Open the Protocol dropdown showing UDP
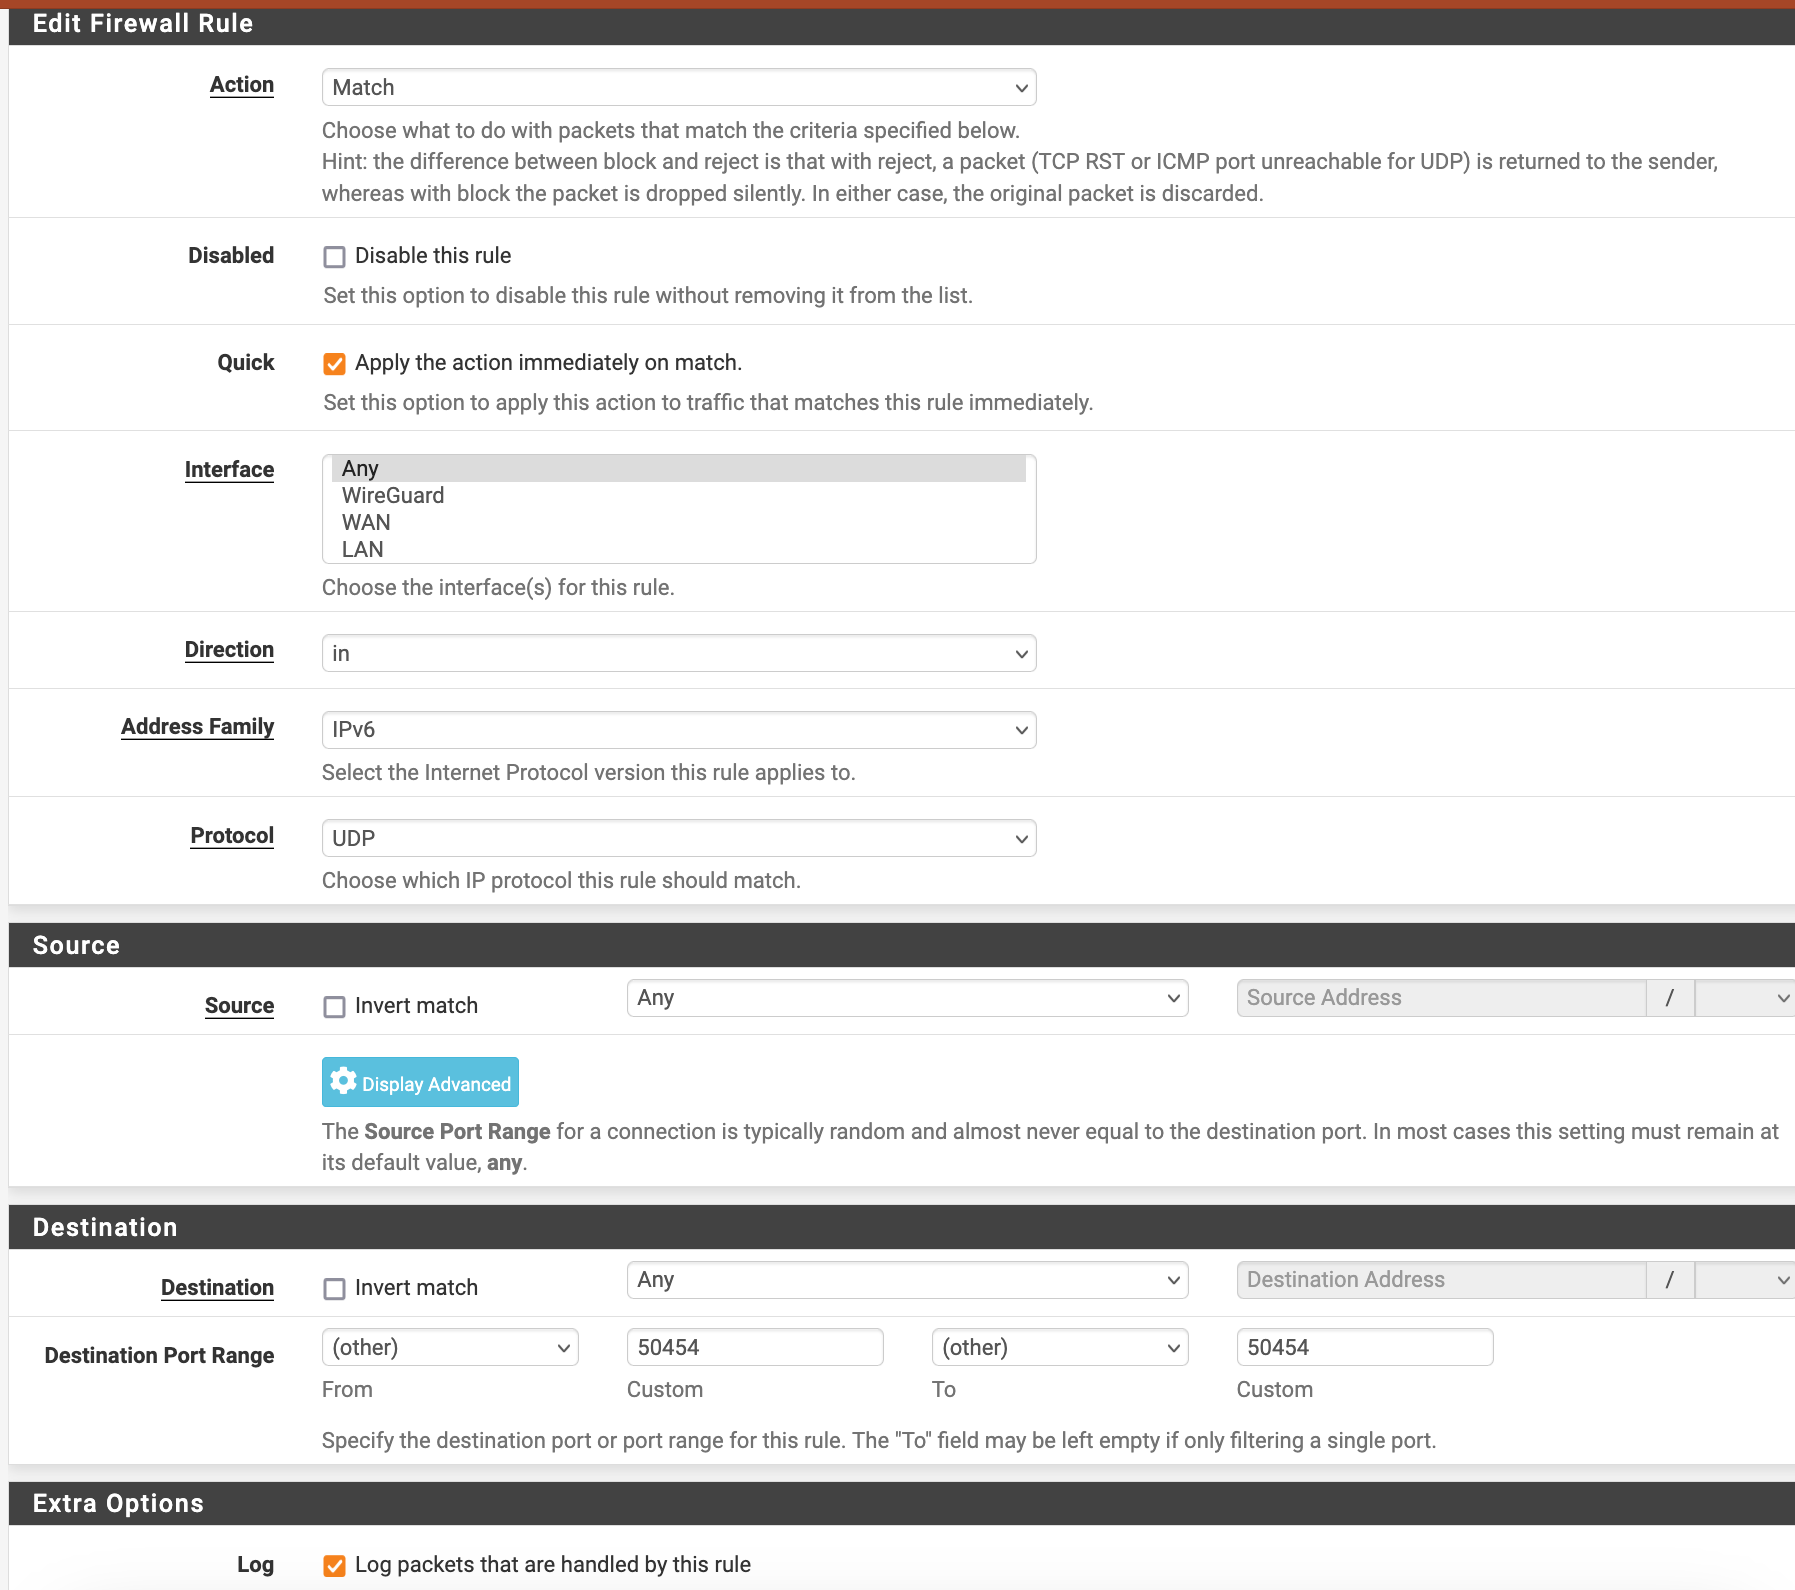The height and width of the screenshot is (1590, 1795). [679, 838]
